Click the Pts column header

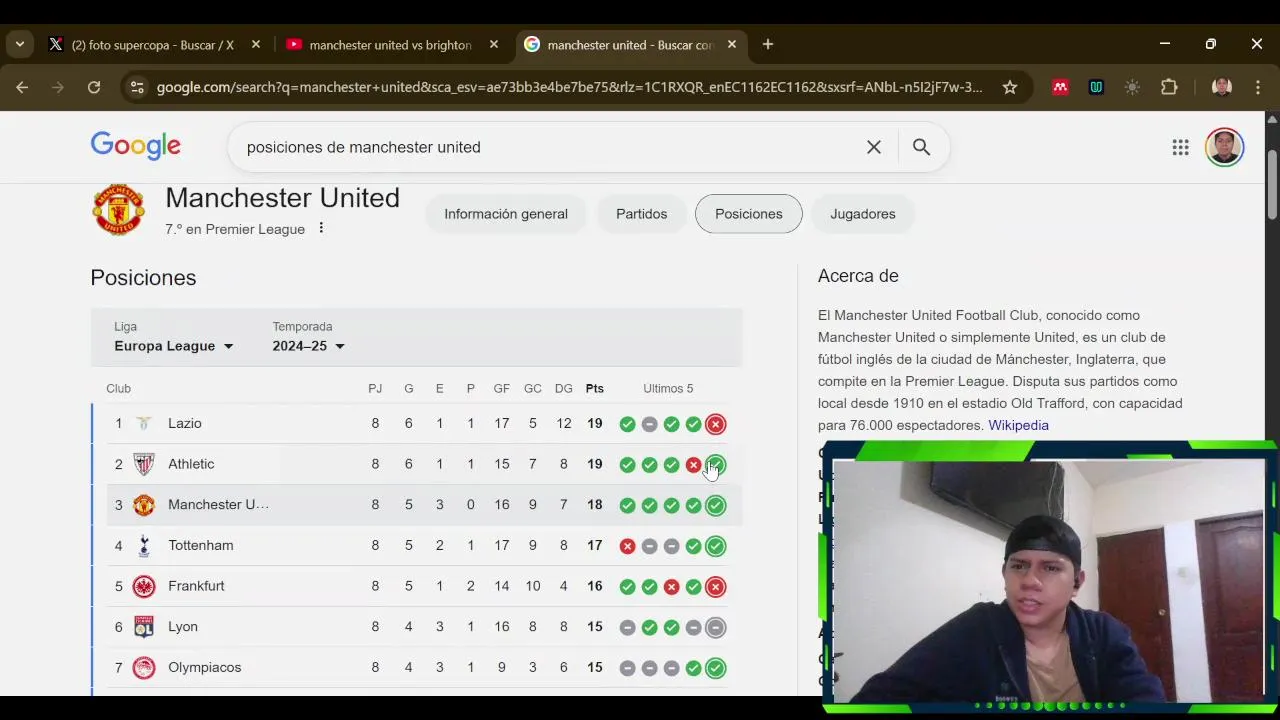pos(594,388)
